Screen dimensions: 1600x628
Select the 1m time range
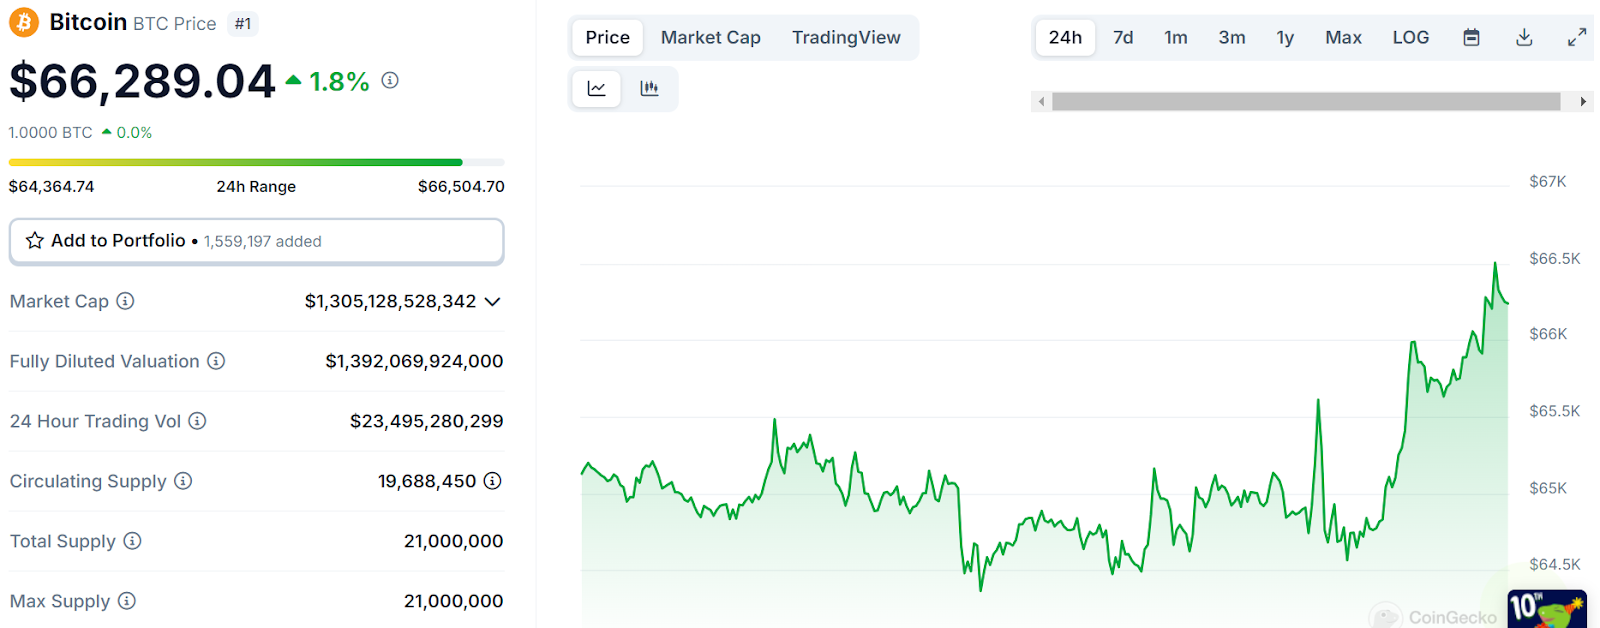click(x=1176, y=38)
